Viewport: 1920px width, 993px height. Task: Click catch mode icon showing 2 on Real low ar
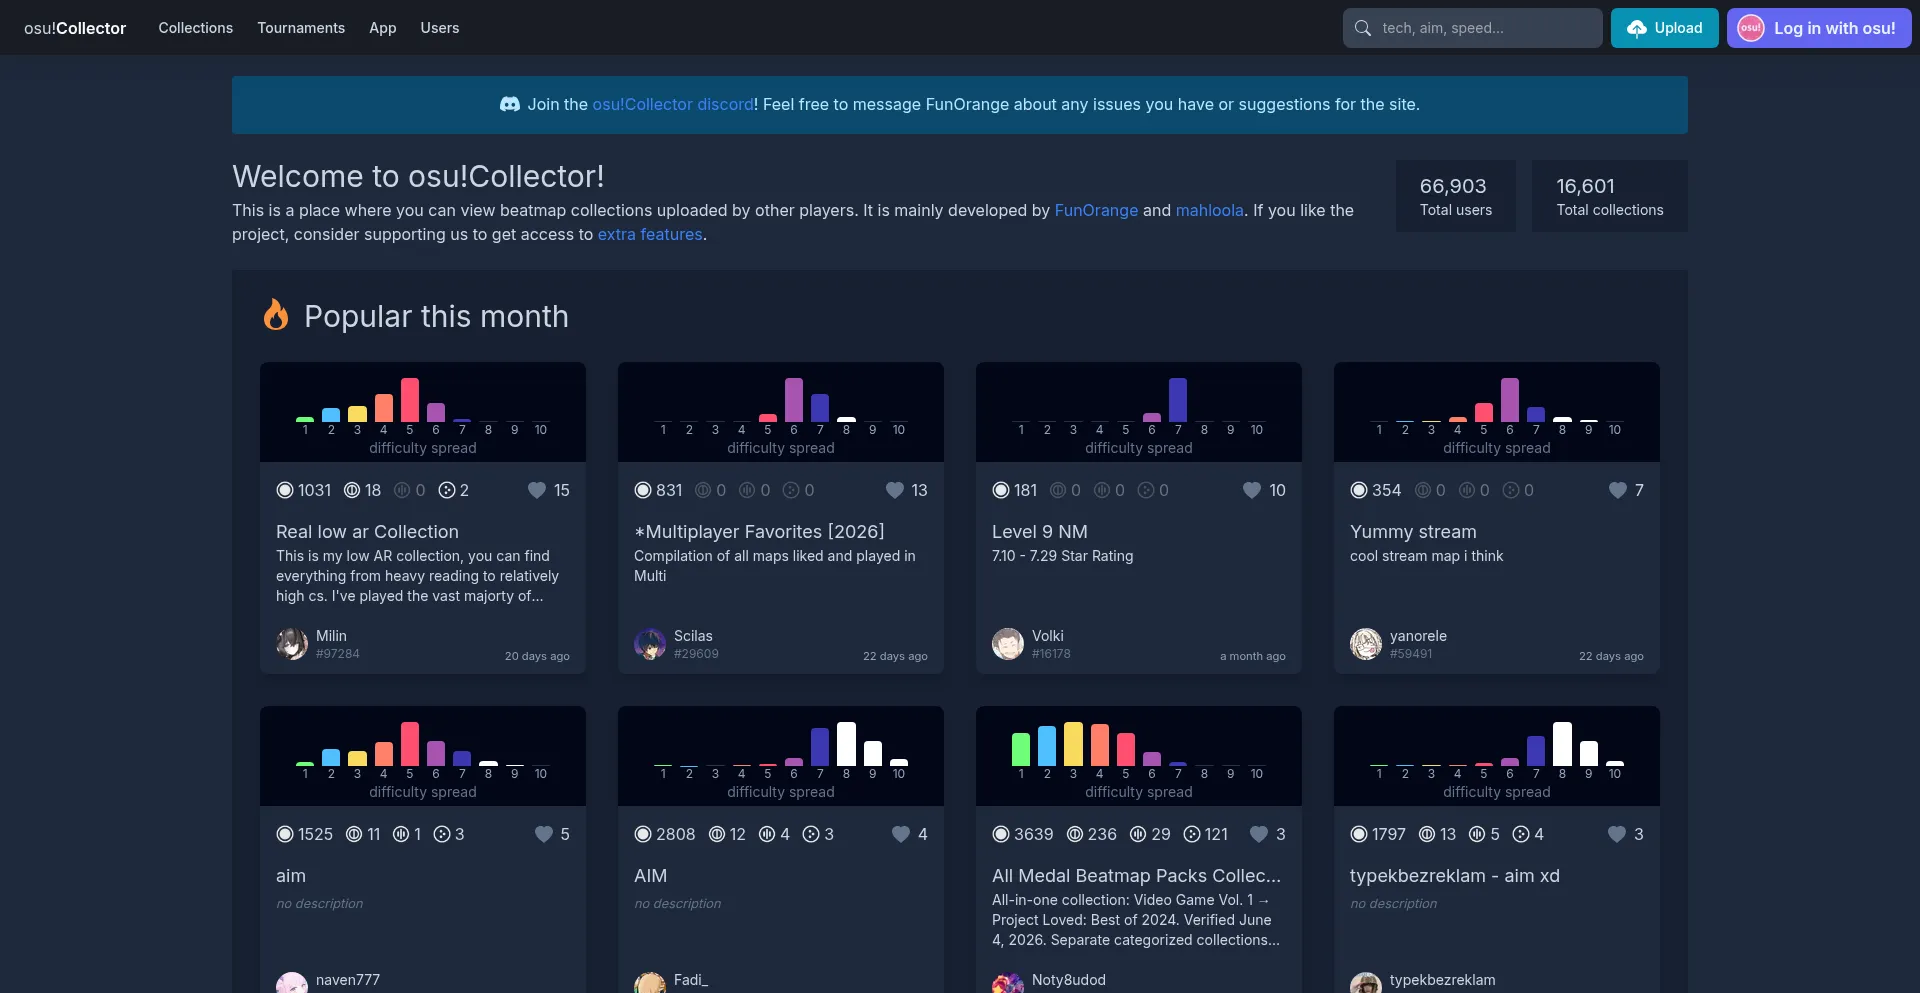[447, 490]
